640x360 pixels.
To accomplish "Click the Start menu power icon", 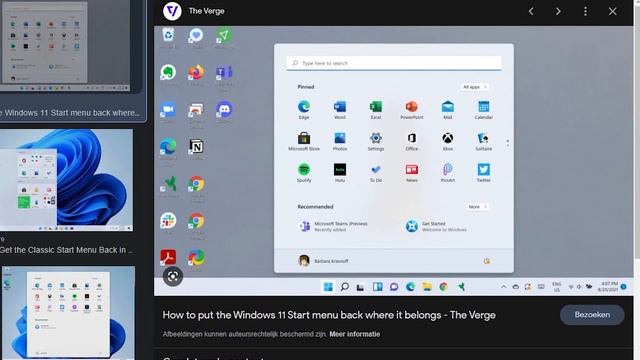I will coord(487,261).
